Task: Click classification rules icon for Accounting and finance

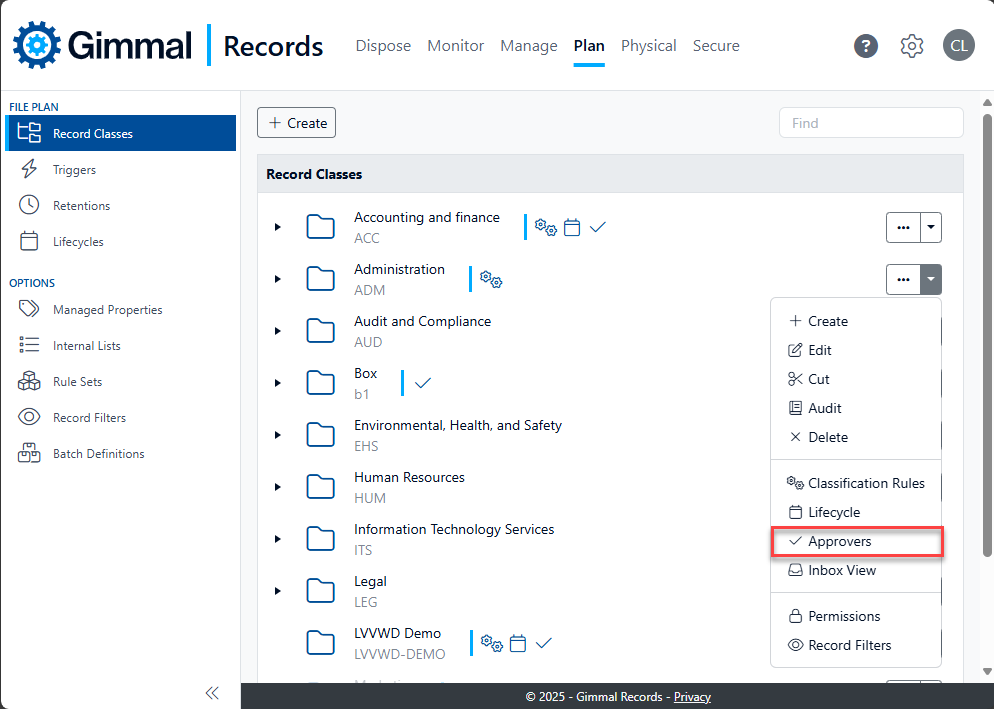Action: pyautogui.click(x=546, y=227)
